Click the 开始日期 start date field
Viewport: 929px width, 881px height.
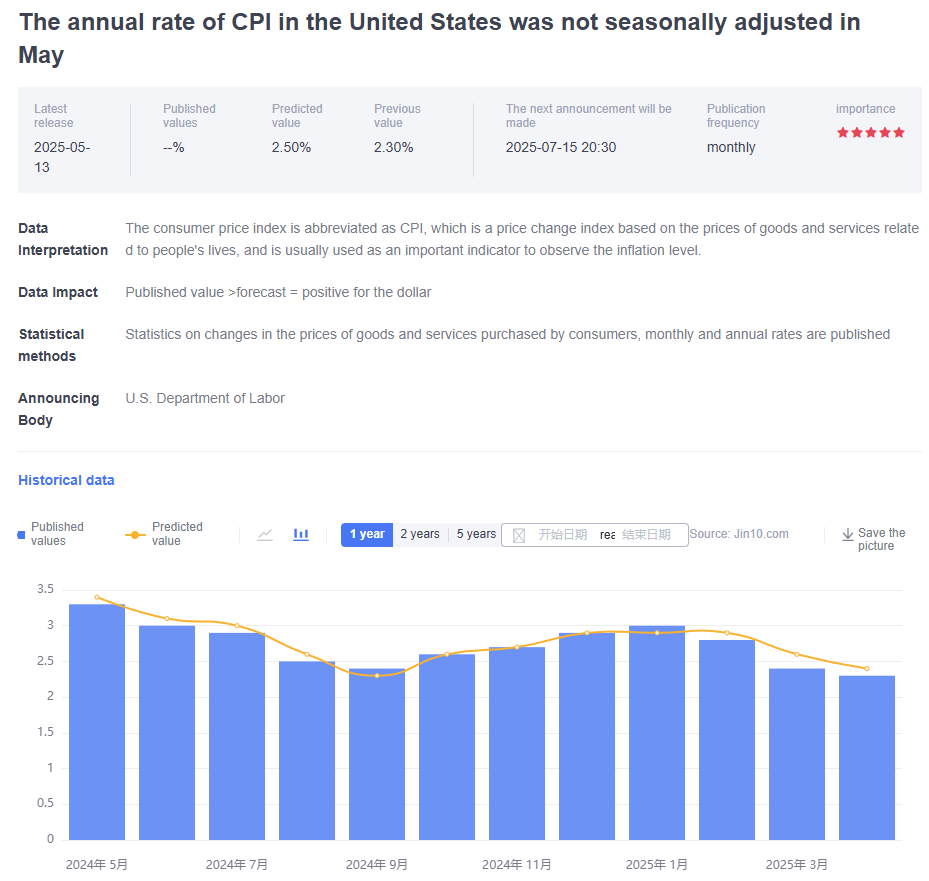click(x=562, y=535)
